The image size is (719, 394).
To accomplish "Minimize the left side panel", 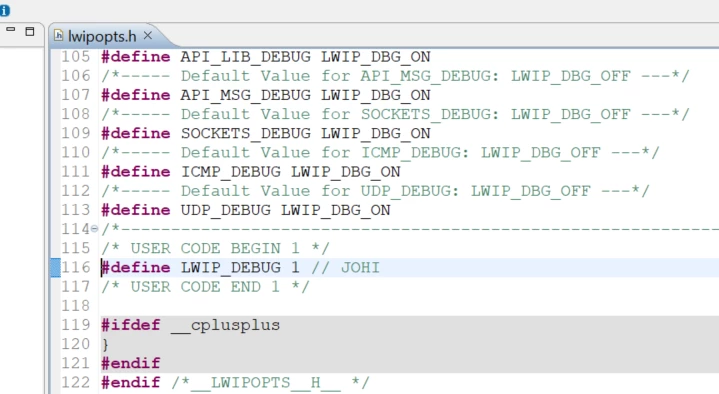I will [x=11, y=29].
